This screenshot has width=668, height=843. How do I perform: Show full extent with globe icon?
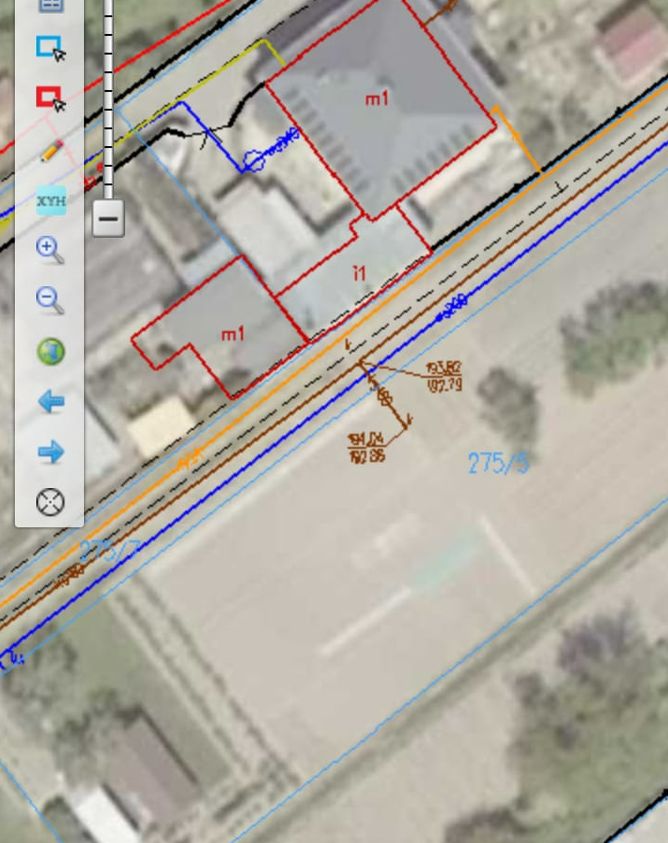[x=51, y=352]
